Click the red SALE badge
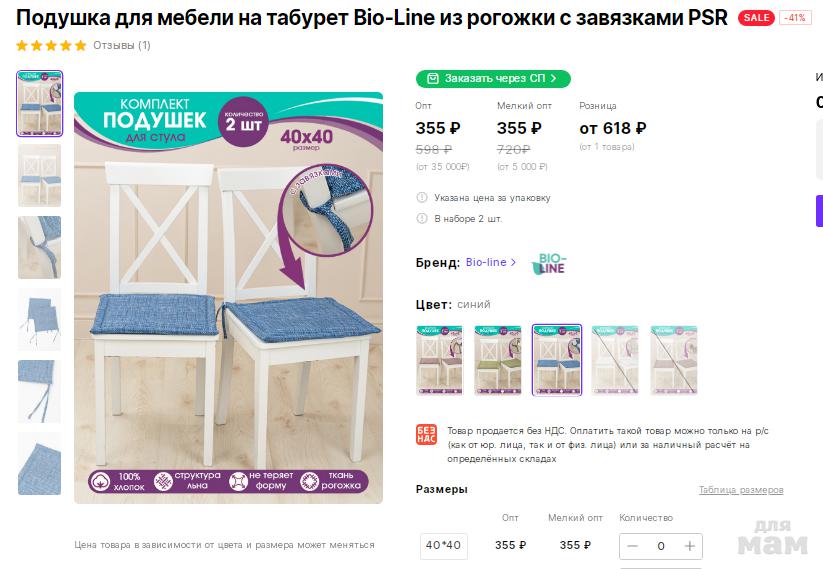The width and height of the screenshot is (823, 569). (756, 18)
